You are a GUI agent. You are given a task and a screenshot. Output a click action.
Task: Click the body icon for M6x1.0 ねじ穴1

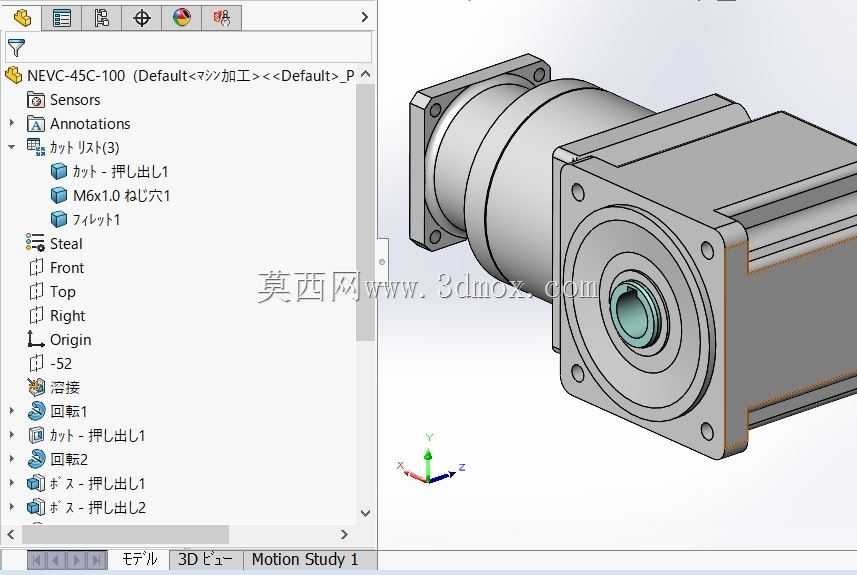point(59,195)
